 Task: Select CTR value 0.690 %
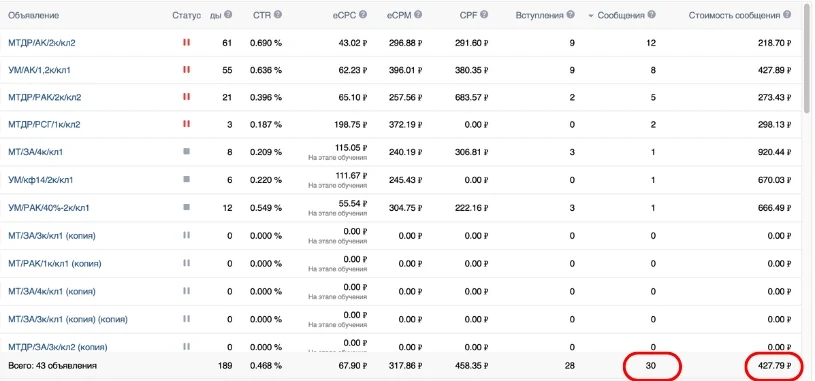(x=266, y=43)
